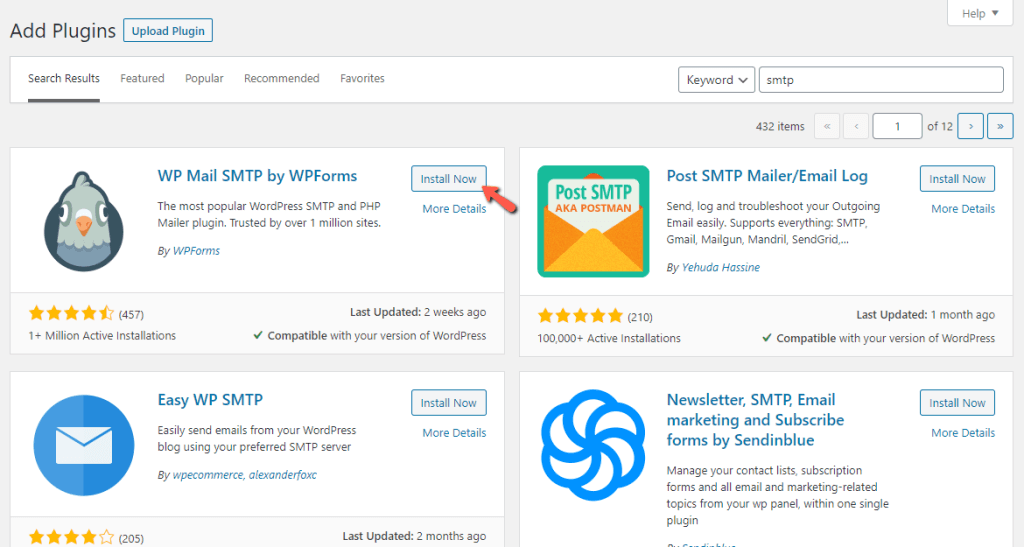Click the plugin search field containing smtp
1024x547 pixels.
pos(881,80)
